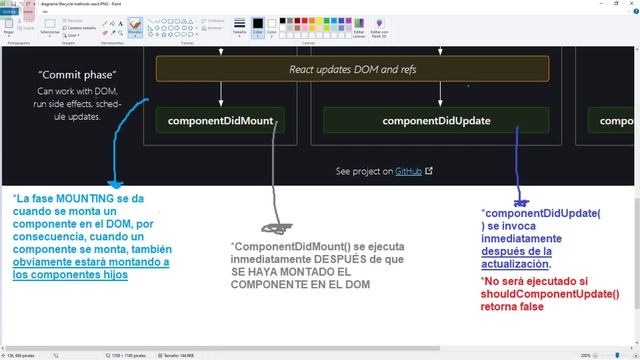
Task: Pick the green color swatch
Action: click(x=327, y=21)
